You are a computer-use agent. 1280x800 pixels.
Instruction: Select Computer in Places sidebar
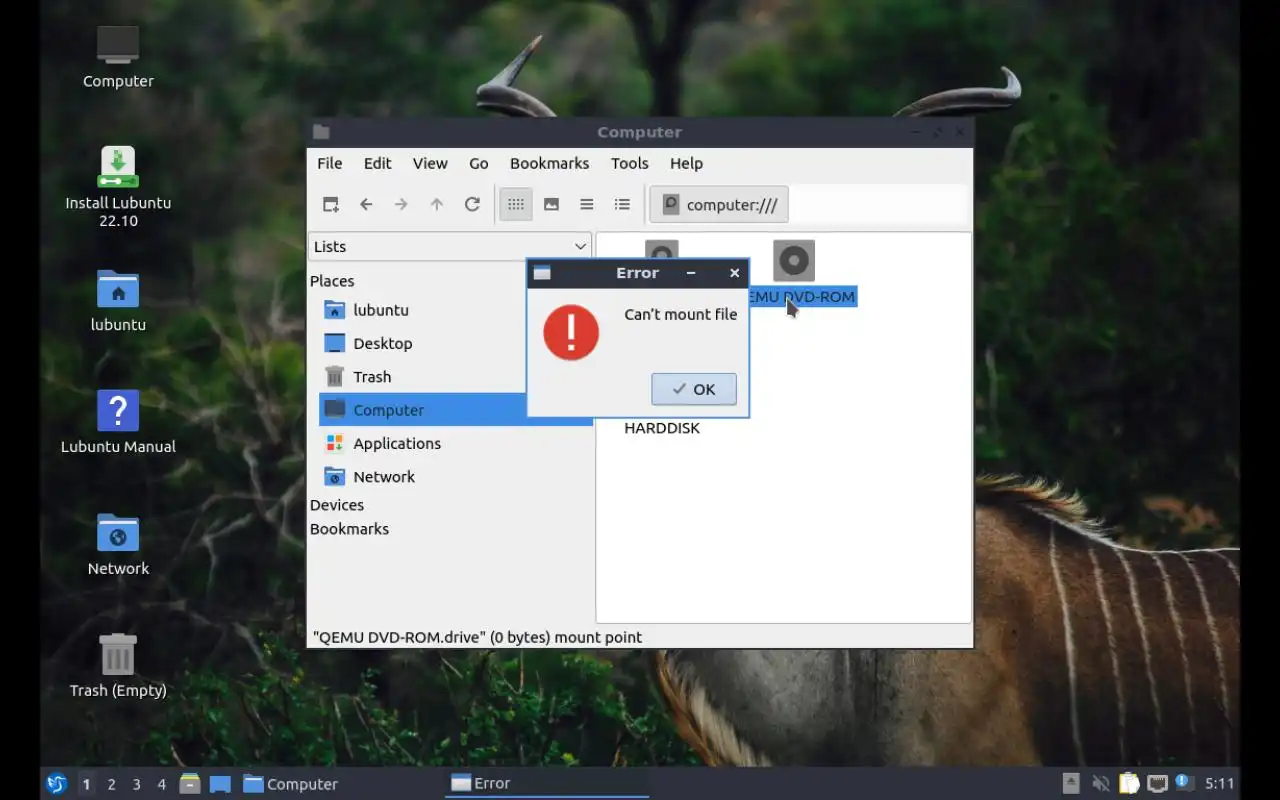(455, 410)
